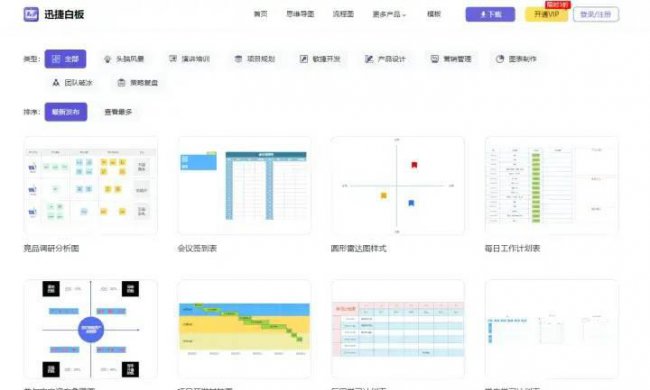Select the 产品设计 category chip

[x=385, y=59]
